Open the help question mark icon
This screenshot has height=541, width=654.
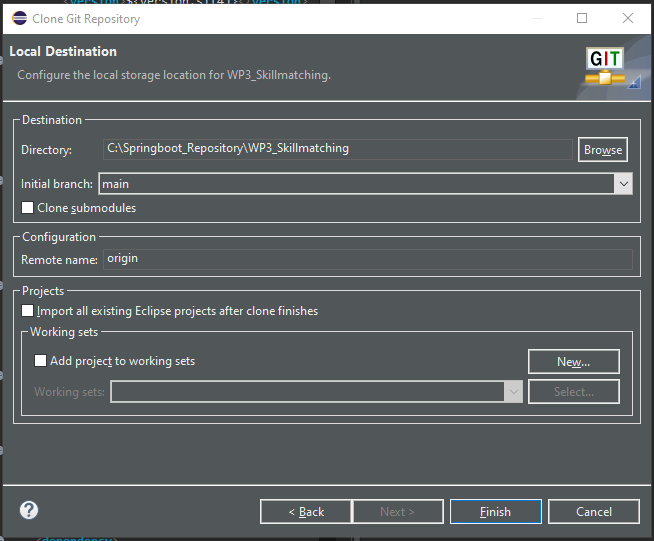click(x=29, y=510)
